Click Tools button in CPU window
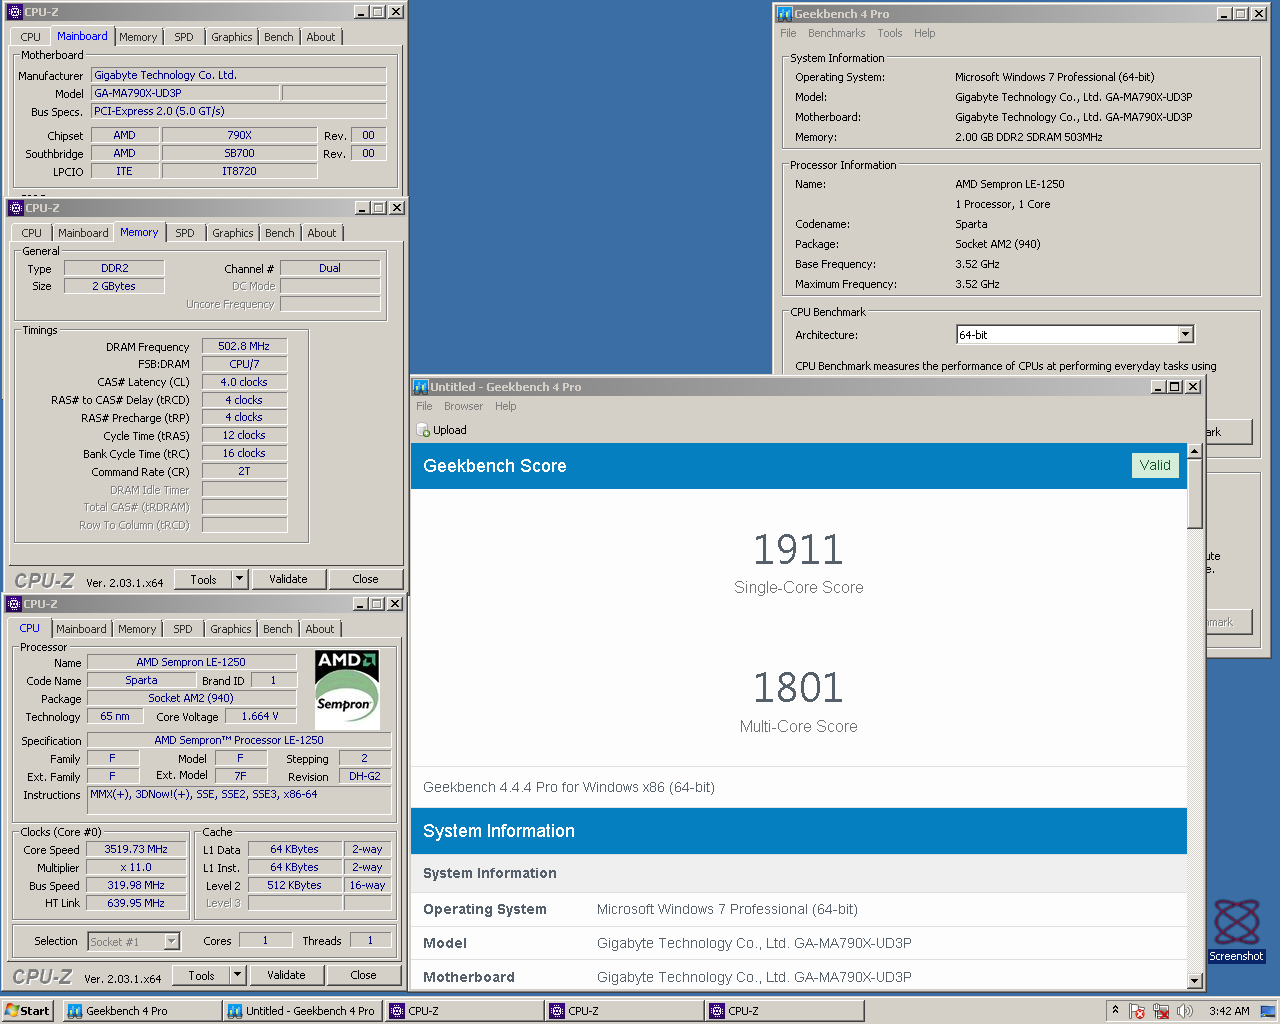The height and width of the screenshot is (1024, 1280). tap(201, 975)
